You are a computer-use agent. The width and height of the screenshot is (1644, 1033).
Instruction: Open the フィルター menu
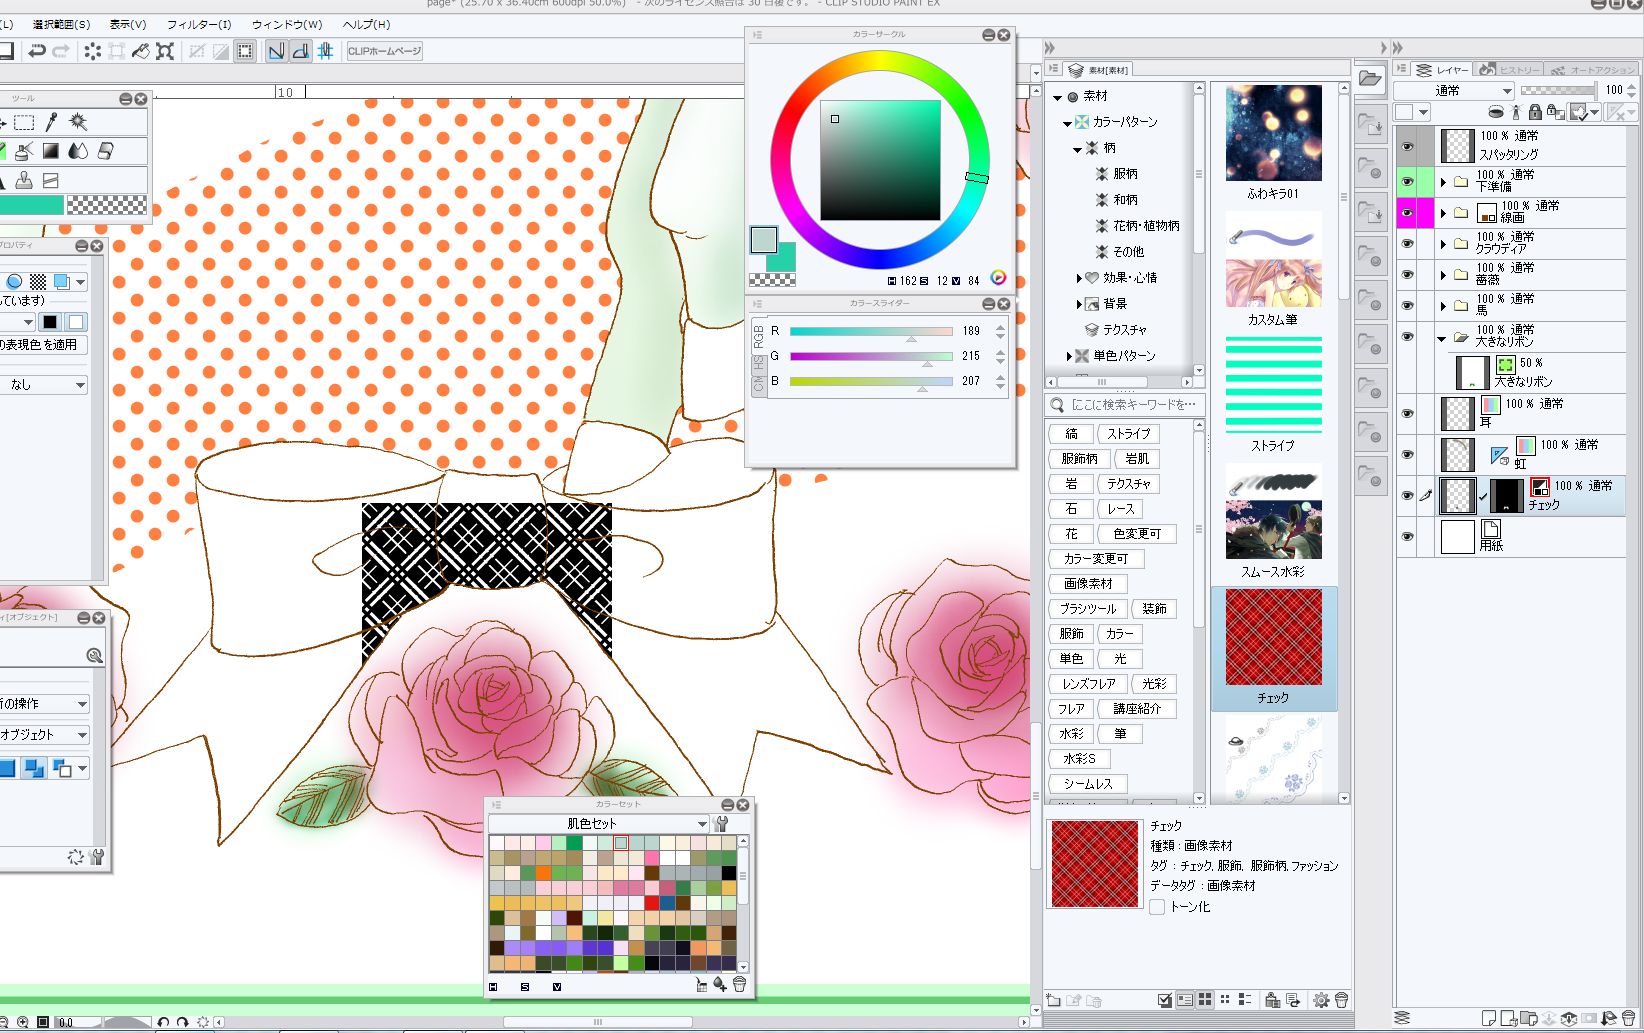pos(198,24)
